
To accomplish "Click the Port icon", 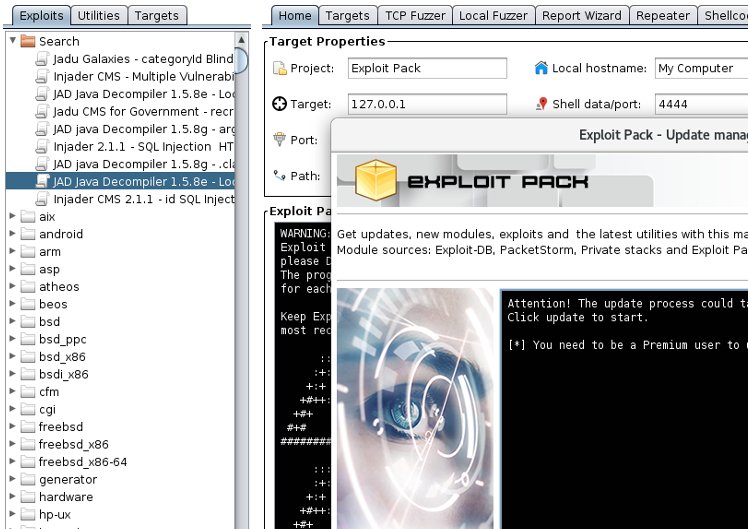I will (x=280, y=139).
